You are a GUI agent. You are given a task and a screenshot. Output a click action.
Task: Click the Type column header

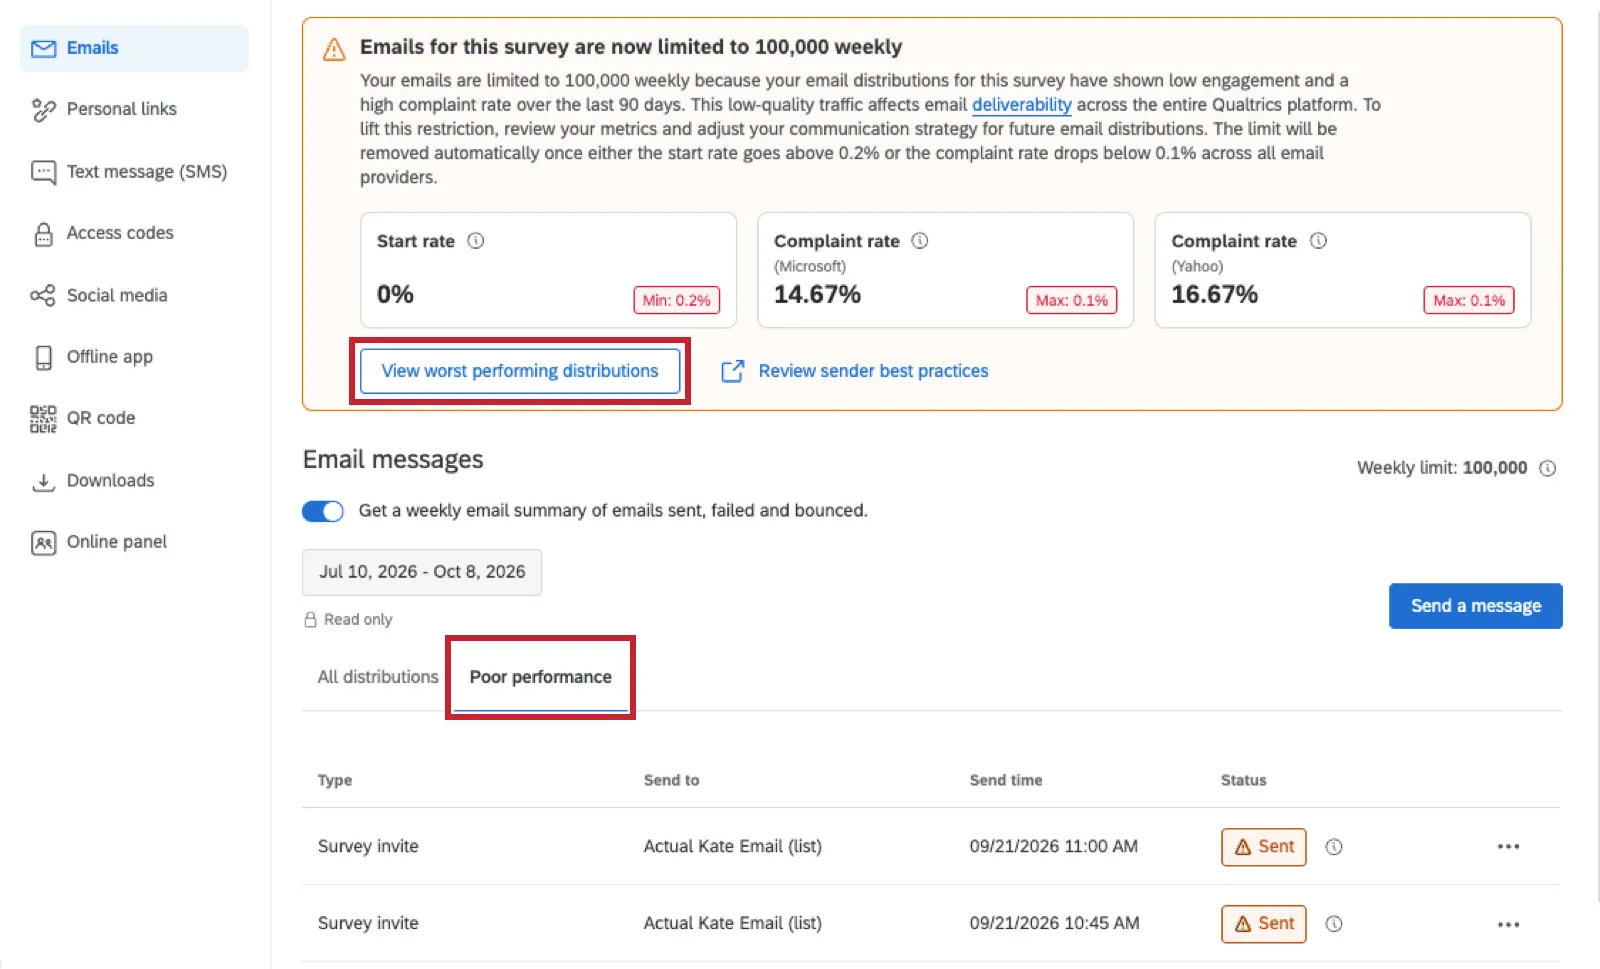tap(334, 780)
